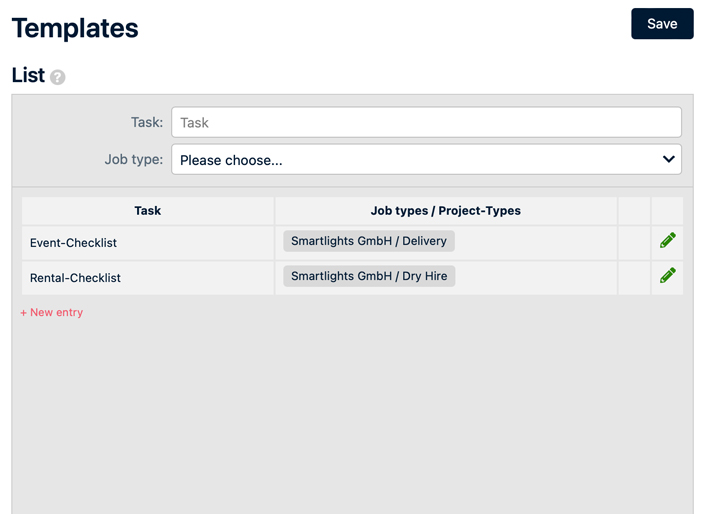
Task: Expand the Job type dropdown
Action: [x=426, y=159]
